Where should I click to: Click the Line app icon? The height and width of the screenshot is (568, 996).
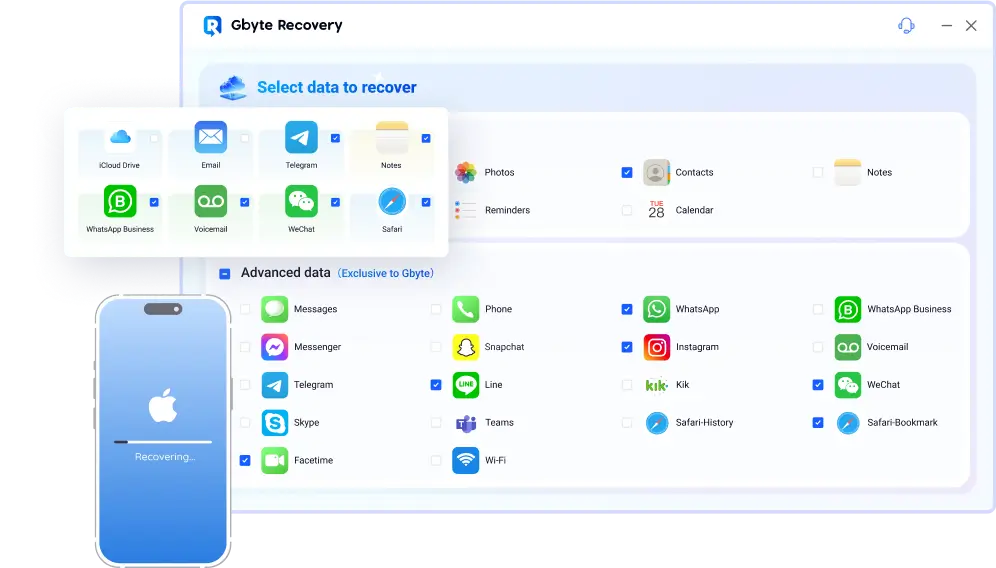[x=466, y=384]
